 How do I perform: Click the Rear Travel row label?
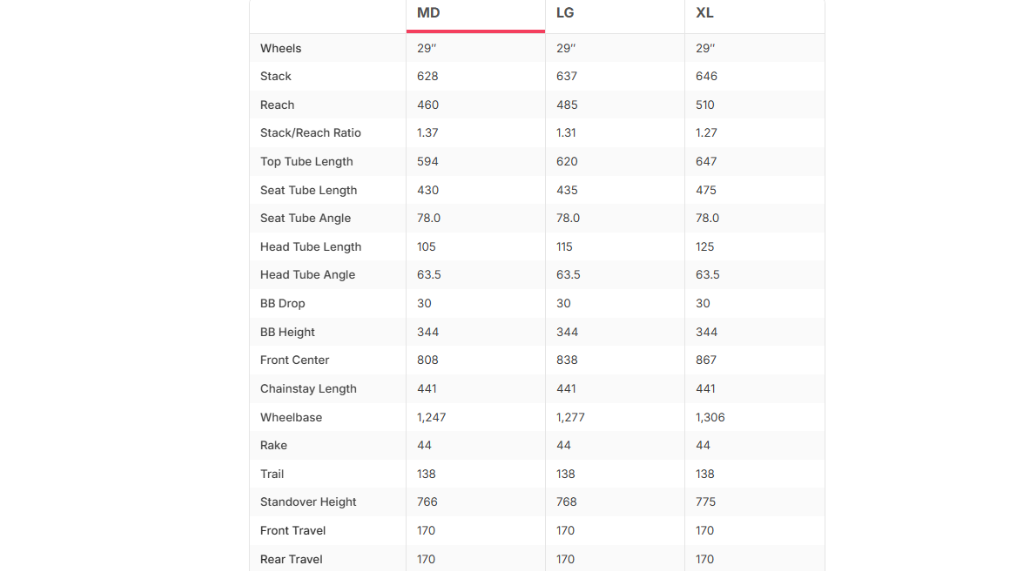(x=291, y=559)
